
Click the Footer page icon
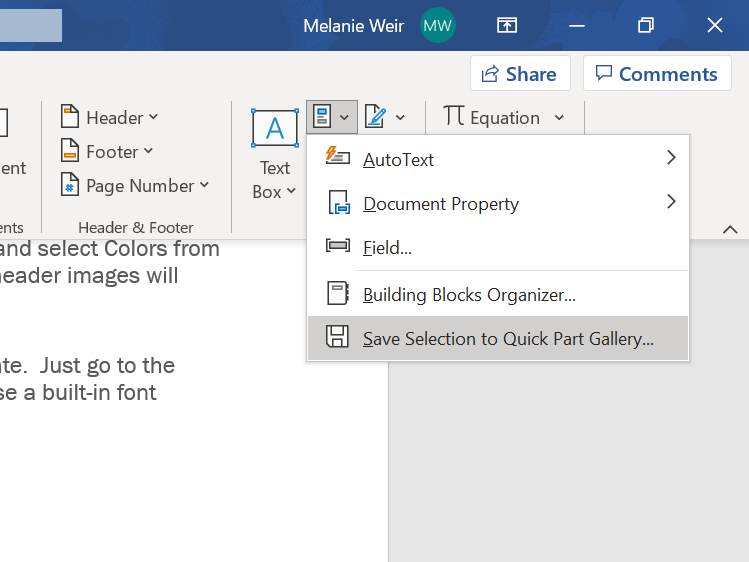(70, 150)
